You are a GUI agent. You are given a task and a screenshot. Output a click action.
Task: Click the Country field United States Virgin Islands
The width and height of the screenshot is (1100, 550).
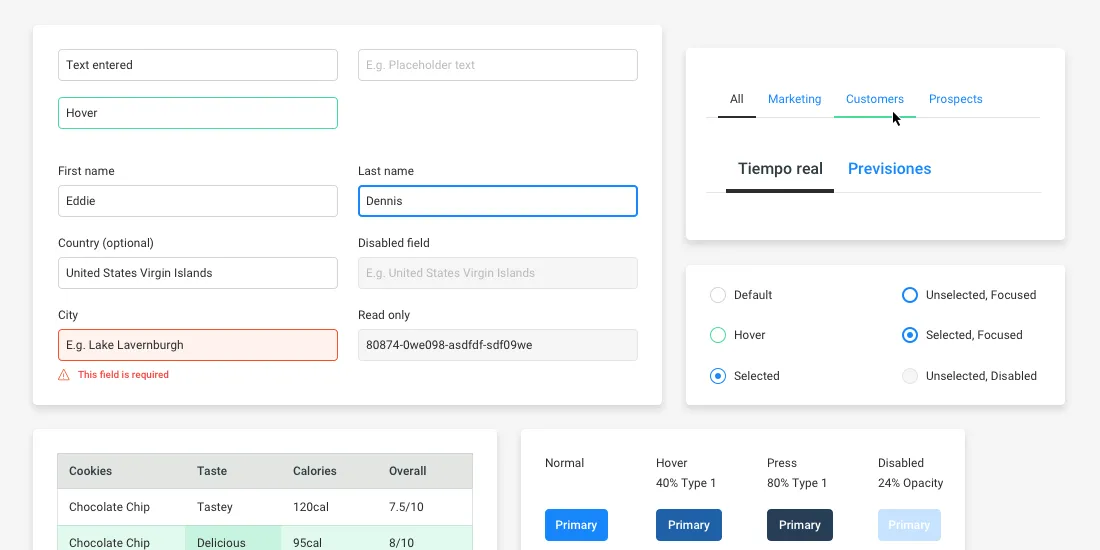pos(198,273)
